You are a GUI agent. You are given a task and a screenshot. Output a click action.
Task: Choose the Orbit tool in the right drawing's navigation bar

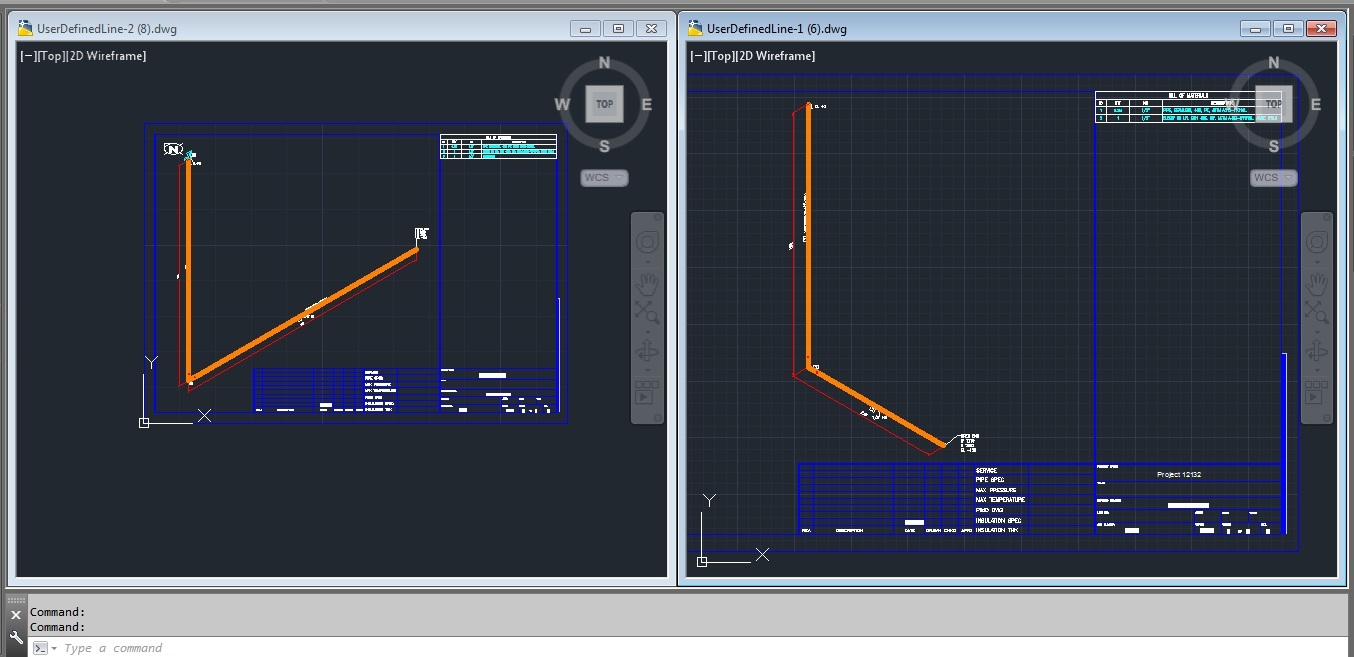click(1317, 351)
